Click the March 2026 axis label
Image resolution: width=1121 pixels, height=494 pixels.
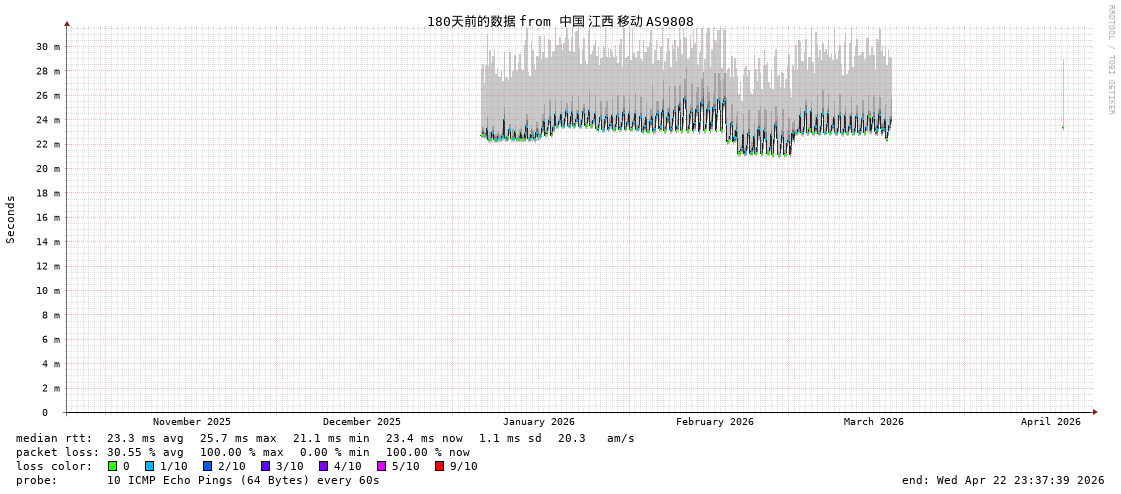[873, 422]
